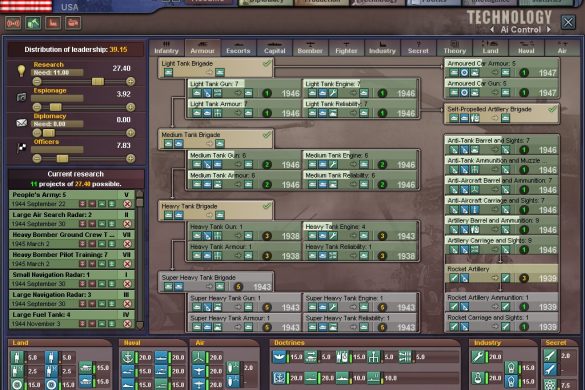Close the Technology screen

tap(568, 22)
